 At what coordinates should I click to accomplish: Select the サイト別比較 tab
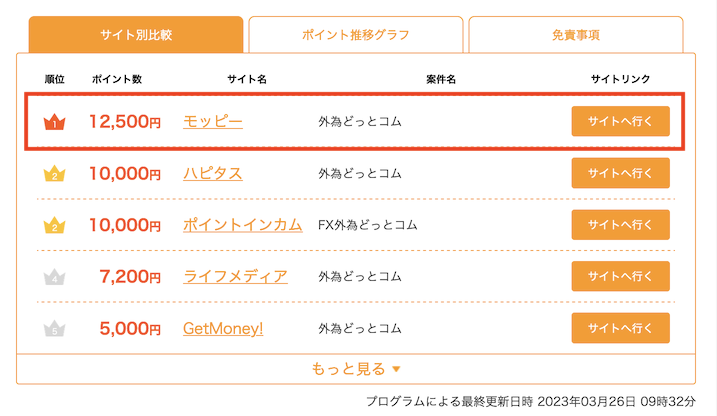tap(136, 35)
